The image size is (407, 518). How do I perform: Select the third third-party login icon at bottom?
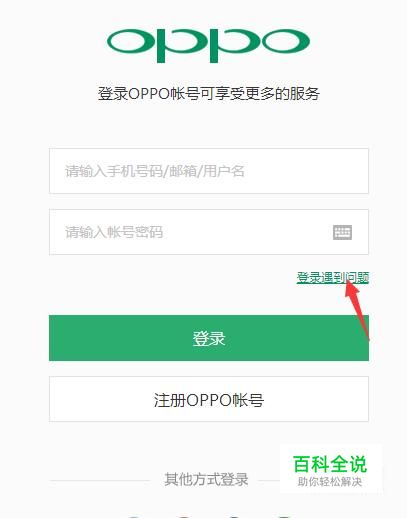click(x=234, y=516)
